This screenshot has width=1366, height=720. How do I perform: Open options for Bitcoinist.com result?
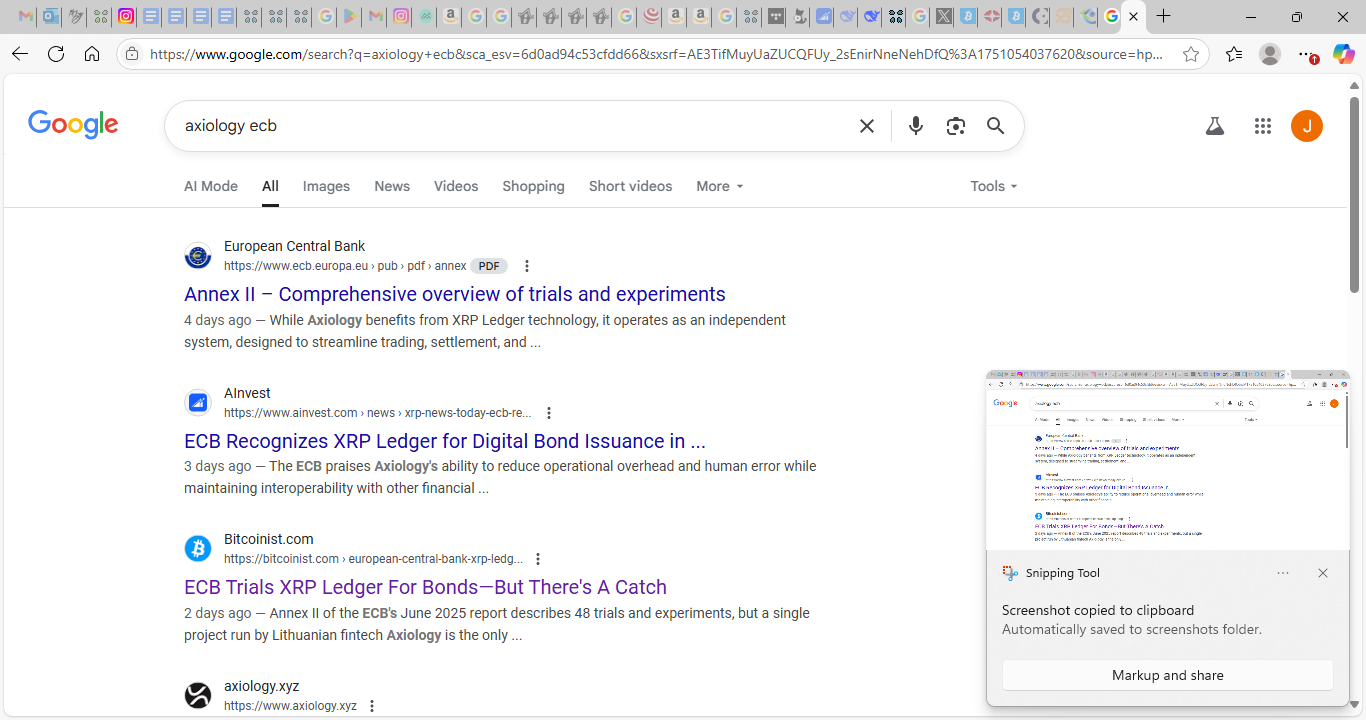click(x=538, y=559)
